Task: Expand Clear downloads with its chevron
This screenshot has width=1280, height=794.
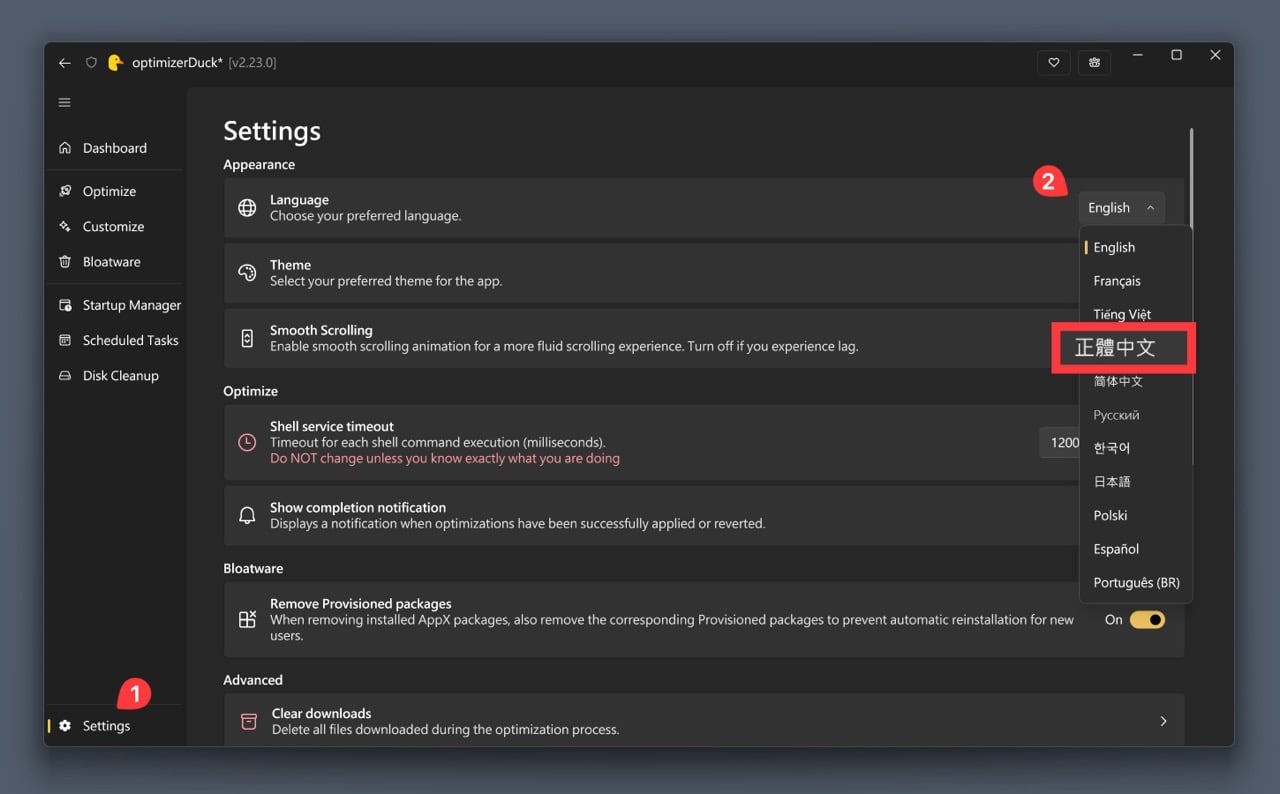Action: tap(1163, 721)
